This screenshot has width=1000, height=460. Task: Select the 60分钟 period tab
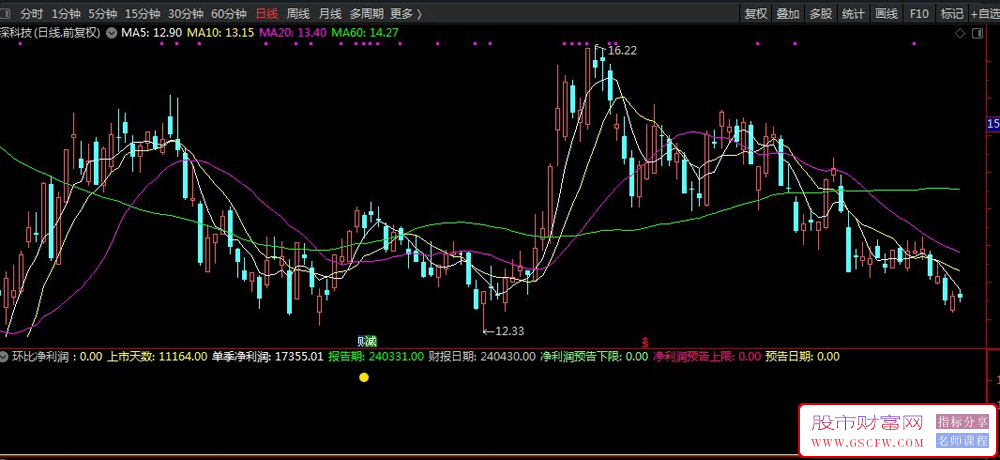tap(228, 13)
